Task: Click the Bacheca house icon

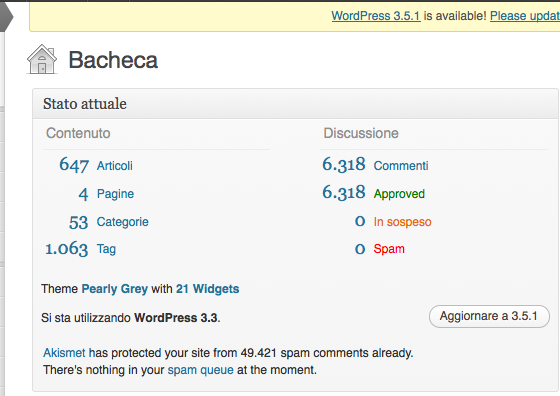Action: coord(42,59)
